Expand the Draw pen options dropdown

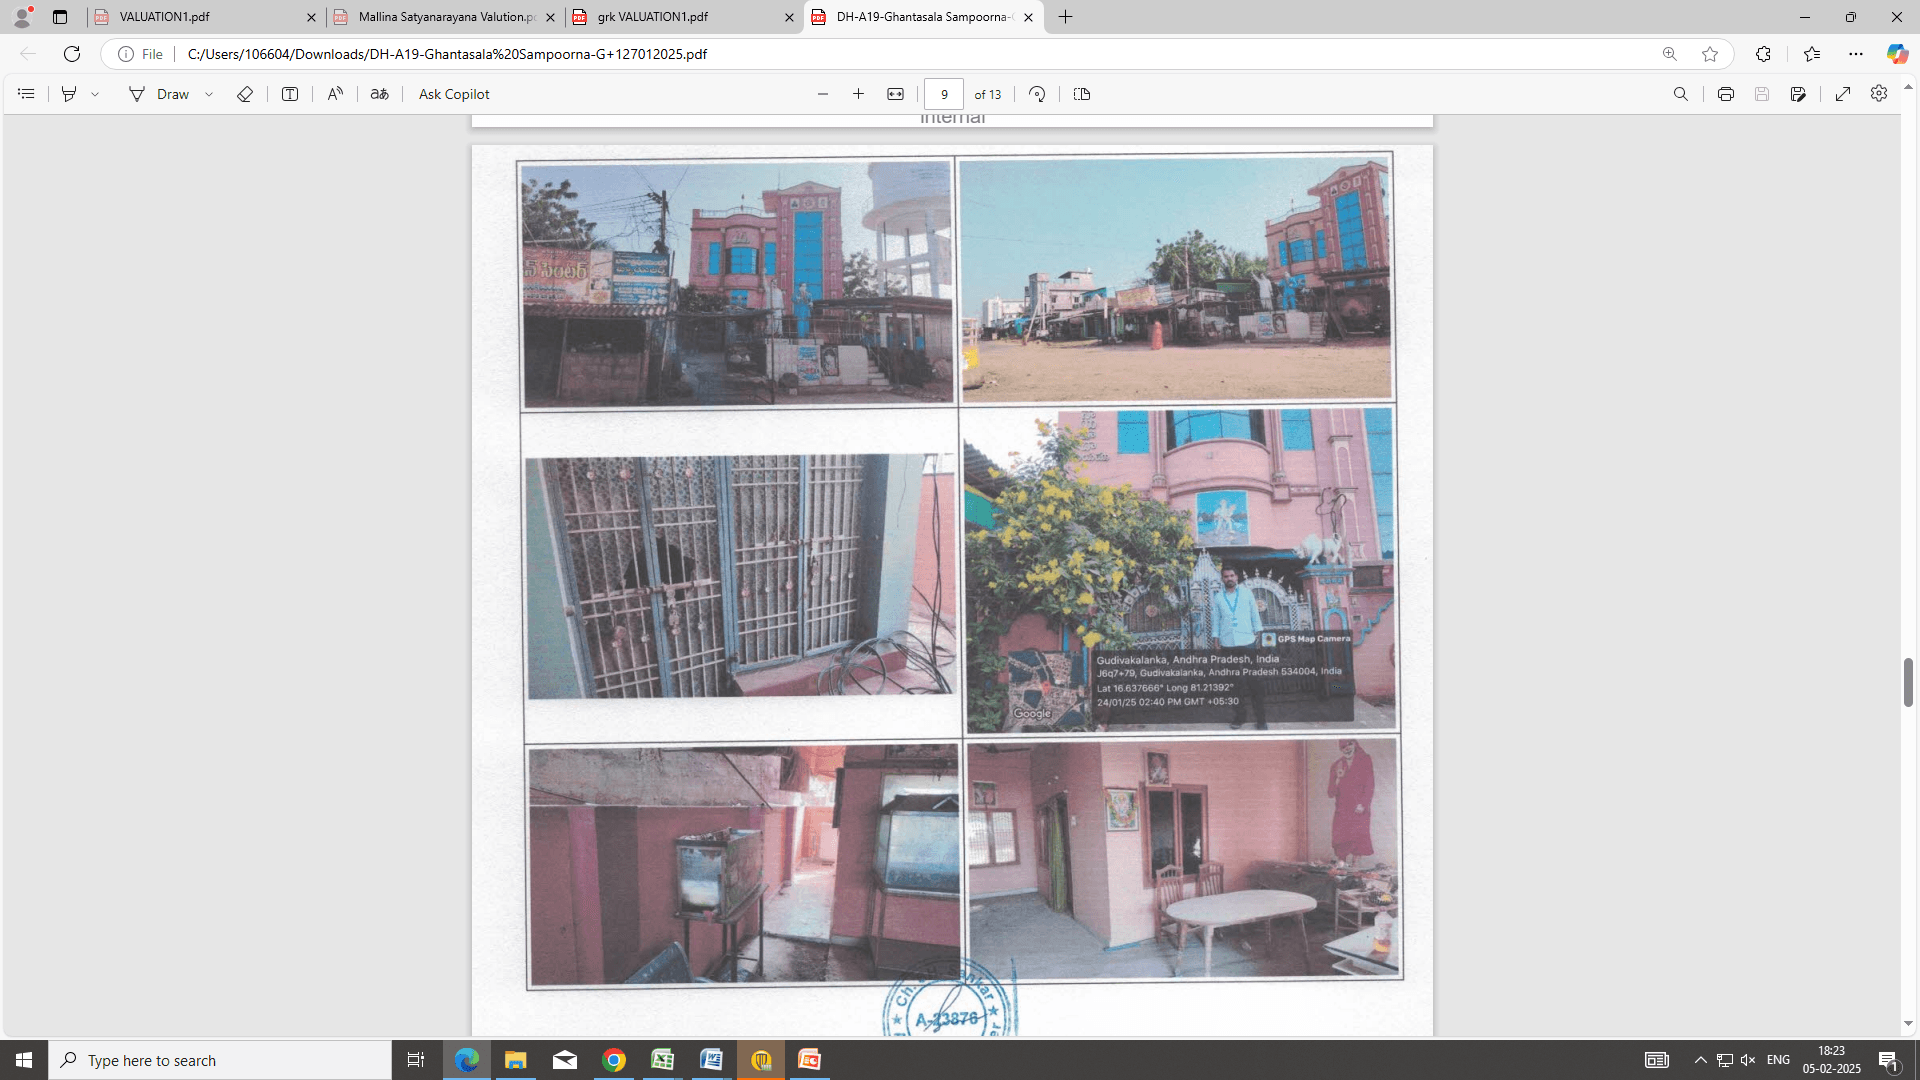[x=209, y=94]
